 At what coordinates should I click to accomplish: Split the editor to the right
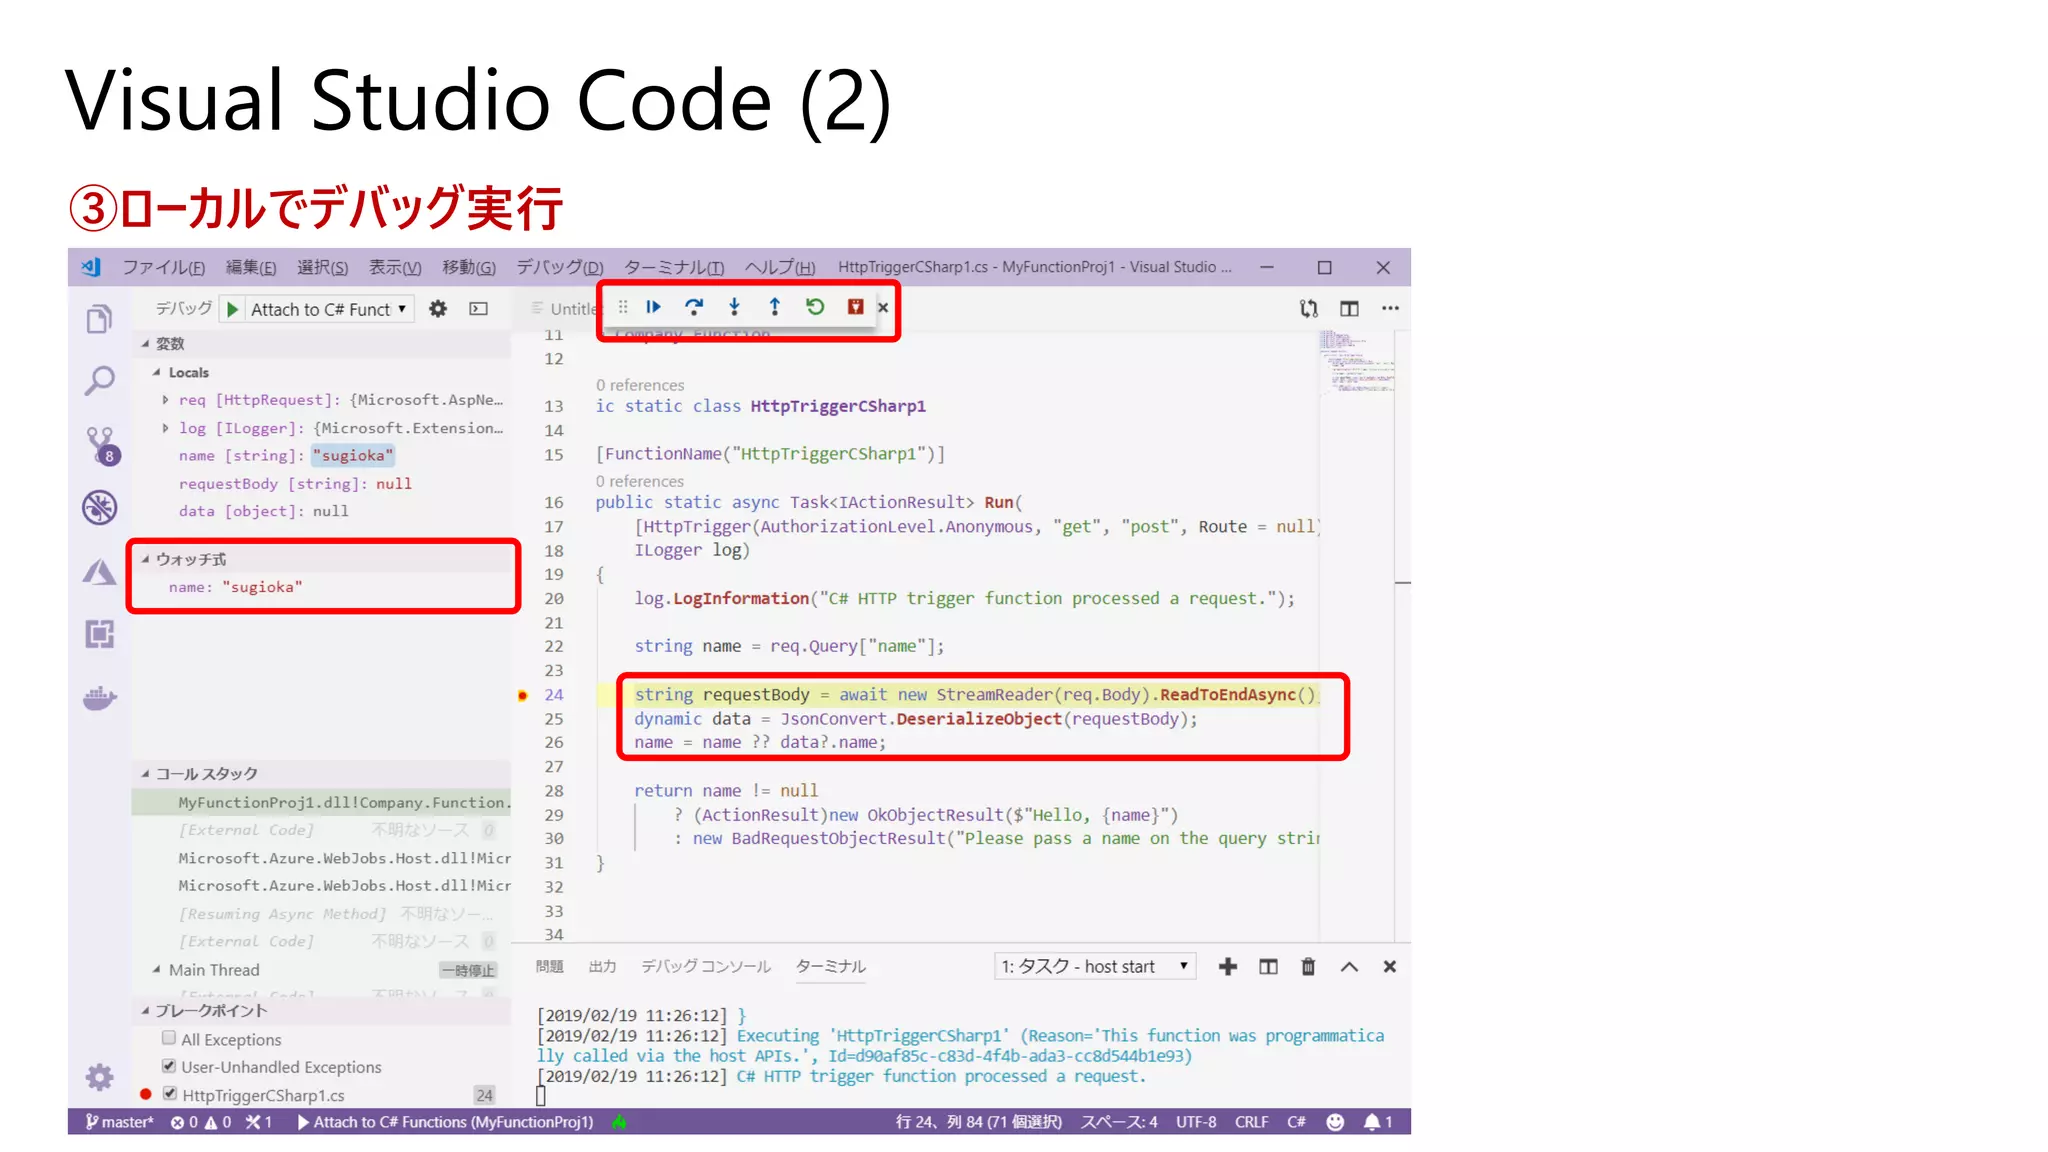tap(1349, 309)
